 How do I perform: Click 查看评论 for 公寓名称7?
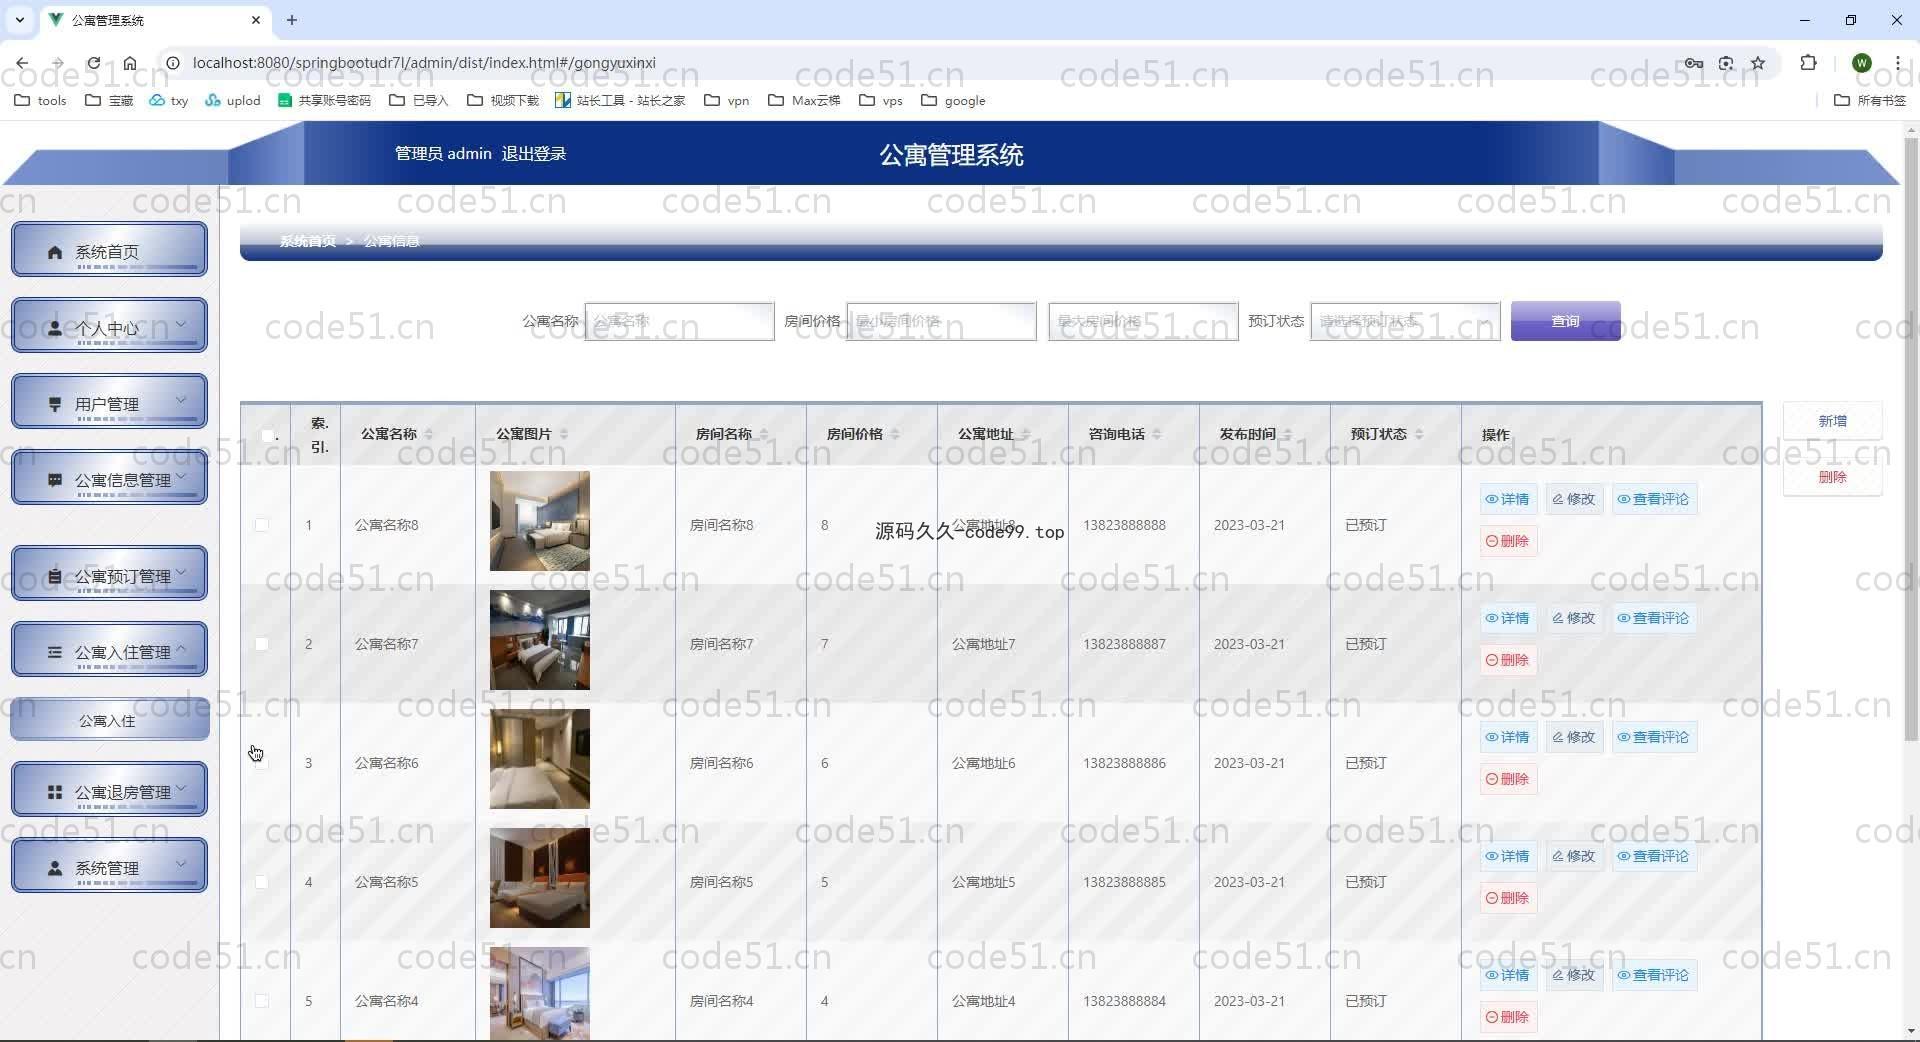(x=1653, y=618)
